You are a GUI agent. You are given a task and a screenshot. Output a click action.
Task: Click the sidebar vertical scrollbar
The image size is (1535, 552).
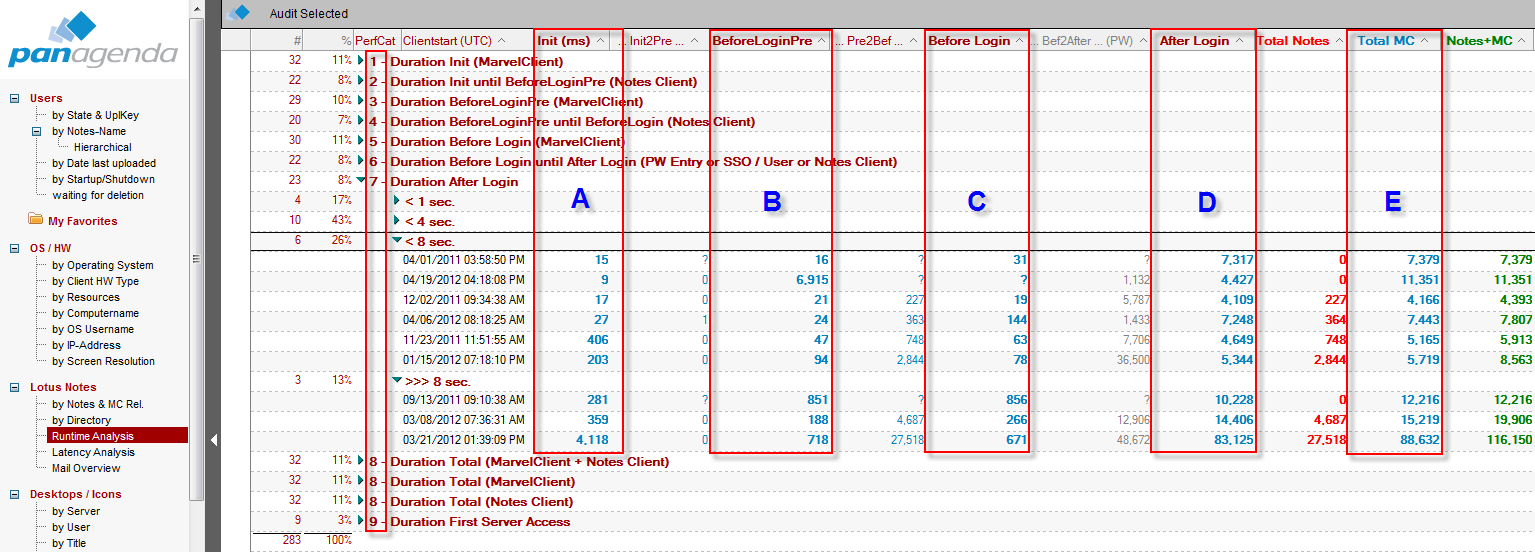(197, 258)
